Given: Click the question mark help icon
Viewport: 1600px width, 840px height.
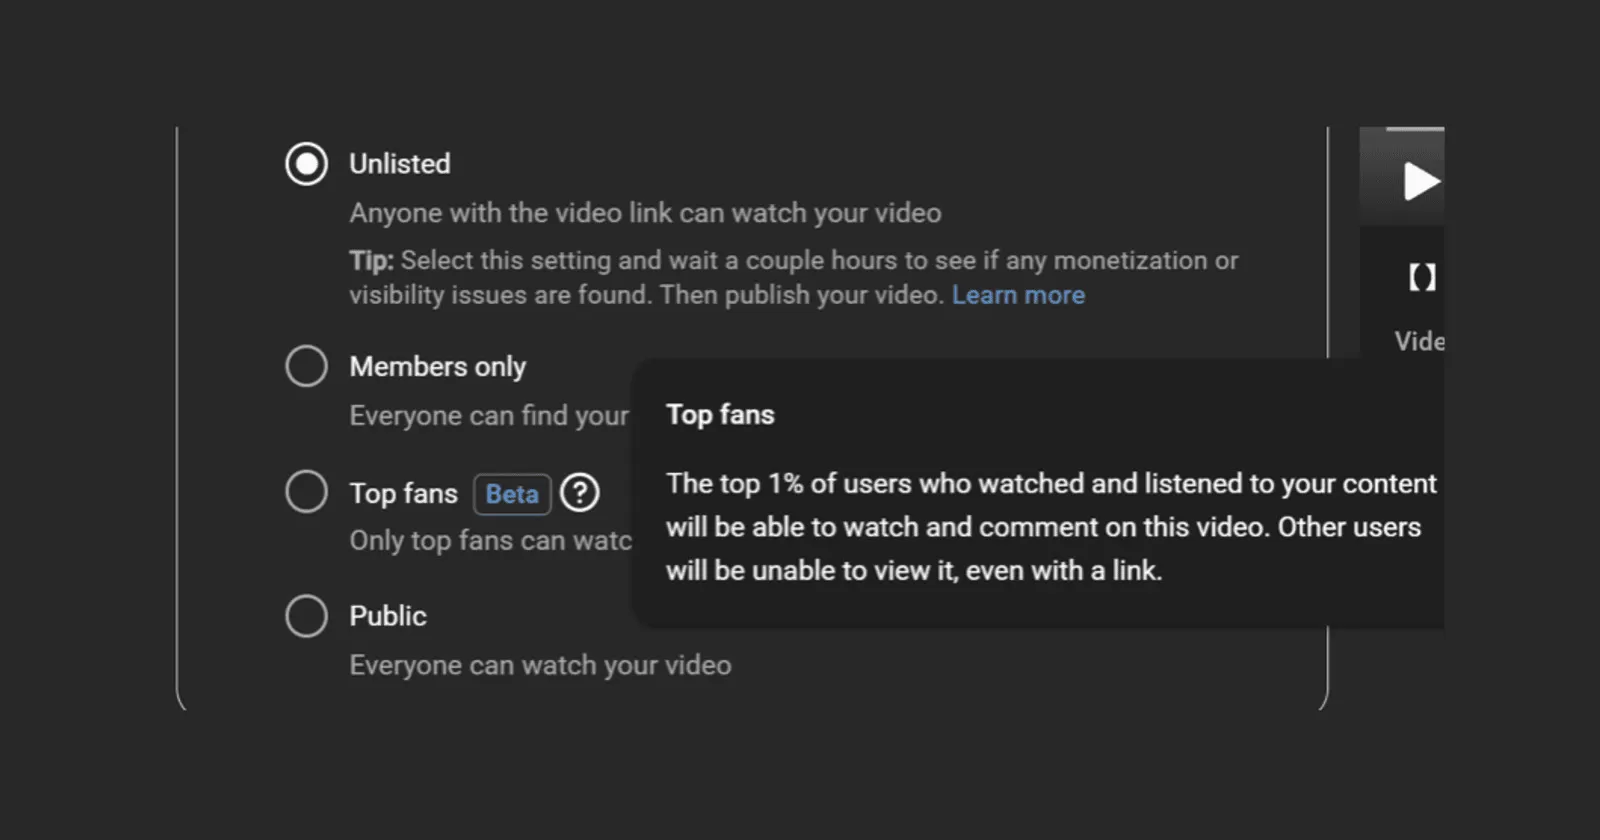Looking at the screenshot, I should pos(580,493).
